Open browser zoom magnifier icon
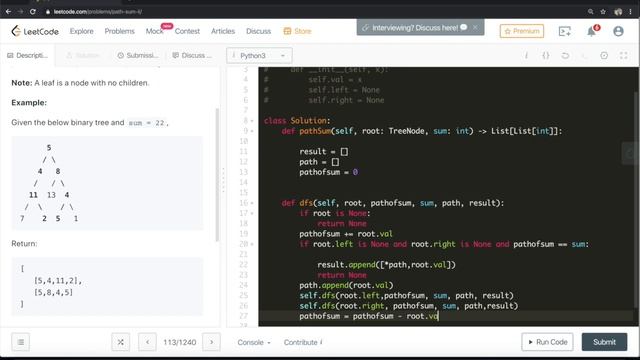640x360 pixels. click(591, 11)
